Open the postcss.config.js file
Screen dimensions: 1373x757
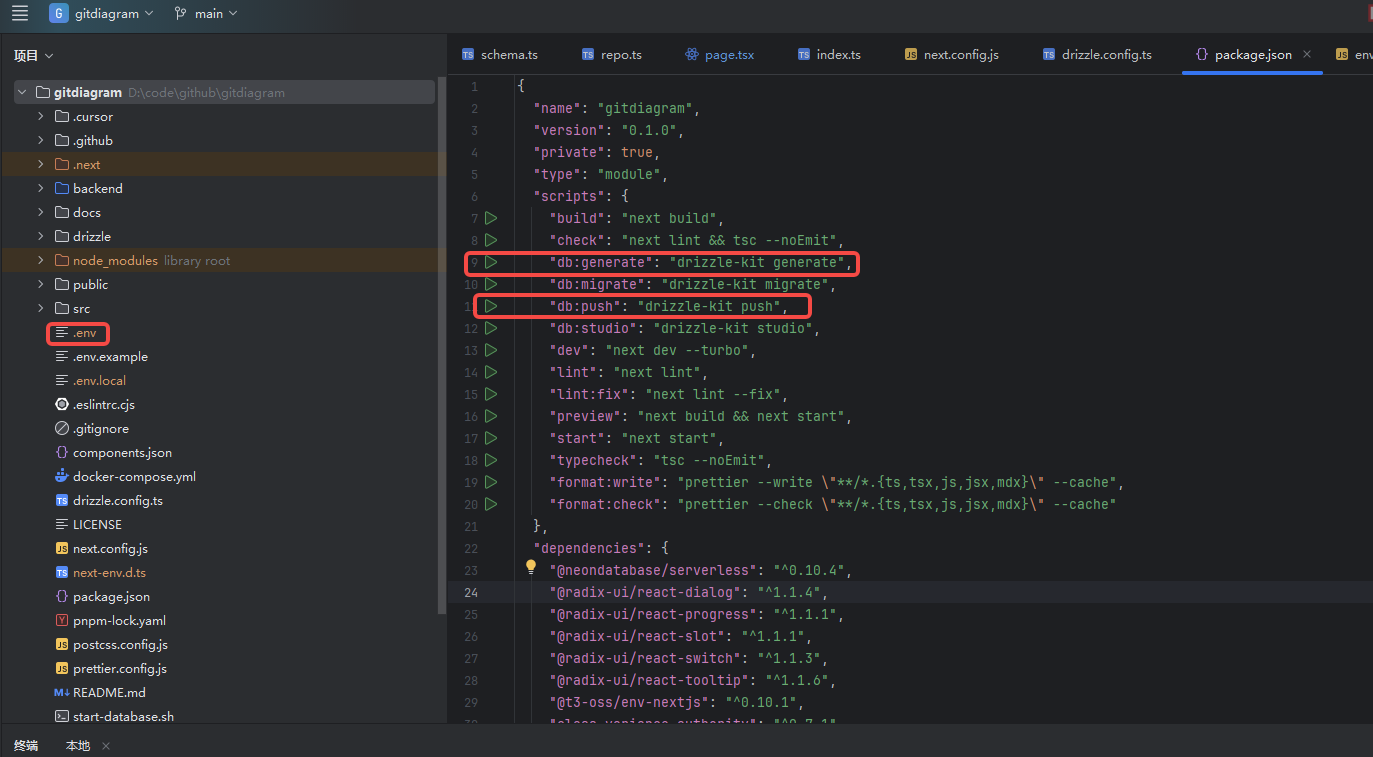point(111,644)
